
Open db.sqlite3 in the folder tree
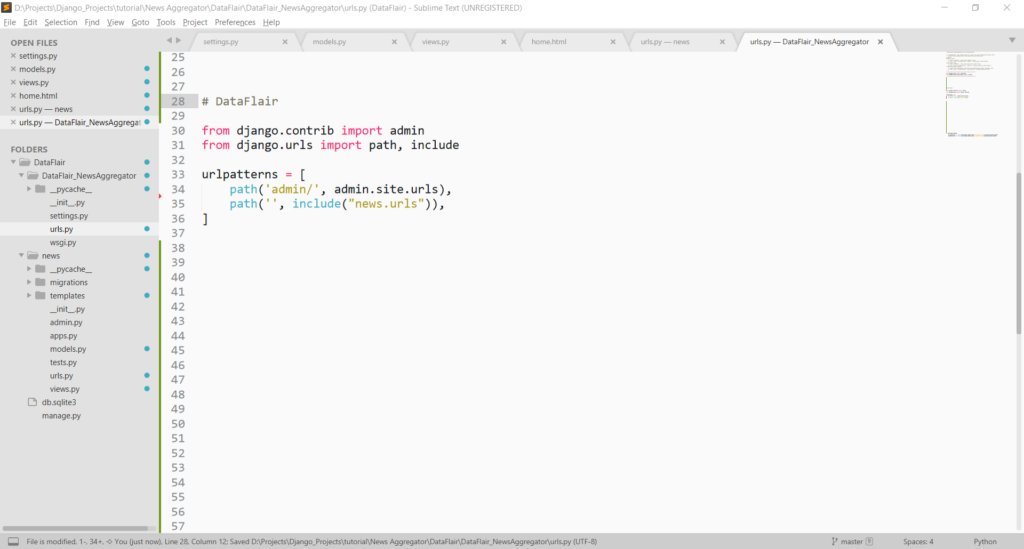[58, 402]
